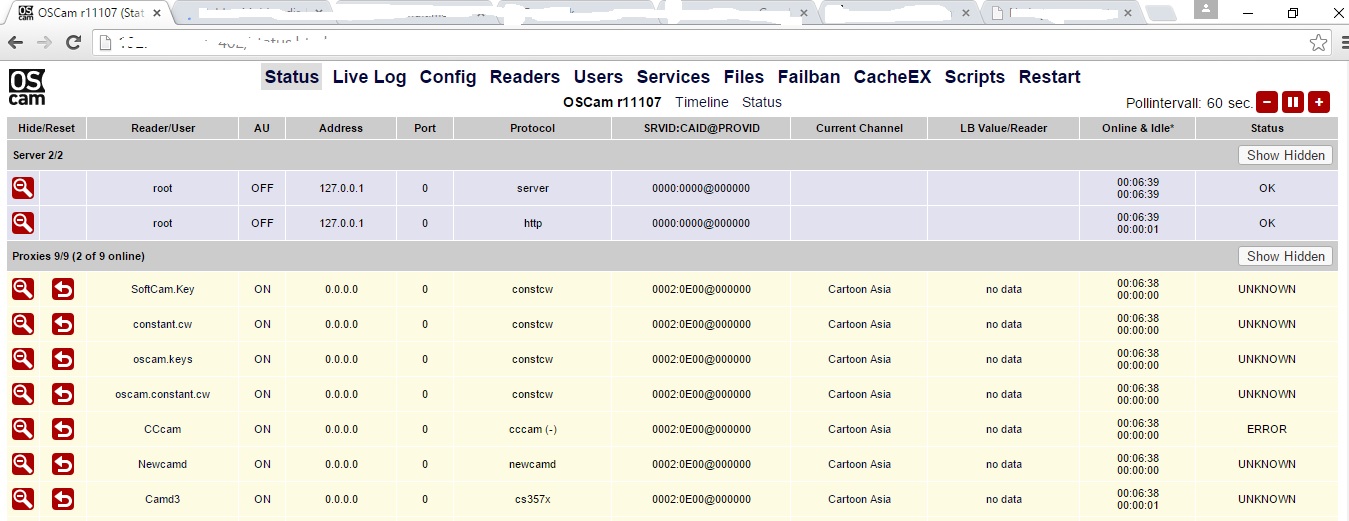1349x521 pixels.
Task: Reset the CCcam reader with arrow icon
Action: pos(63,429)
